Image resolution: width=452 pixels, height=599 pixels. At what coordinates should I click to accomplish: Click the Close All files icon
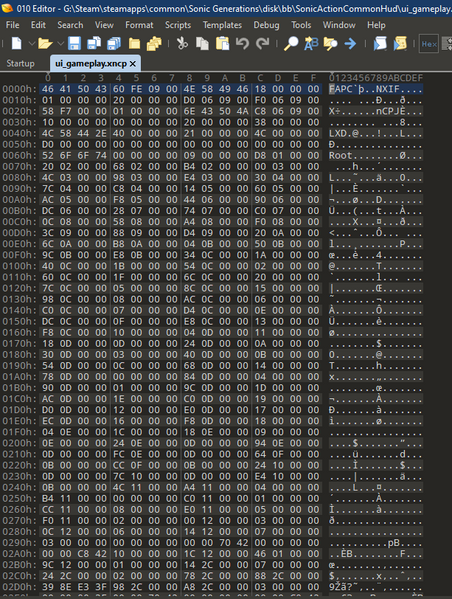[x=154, y=43]
